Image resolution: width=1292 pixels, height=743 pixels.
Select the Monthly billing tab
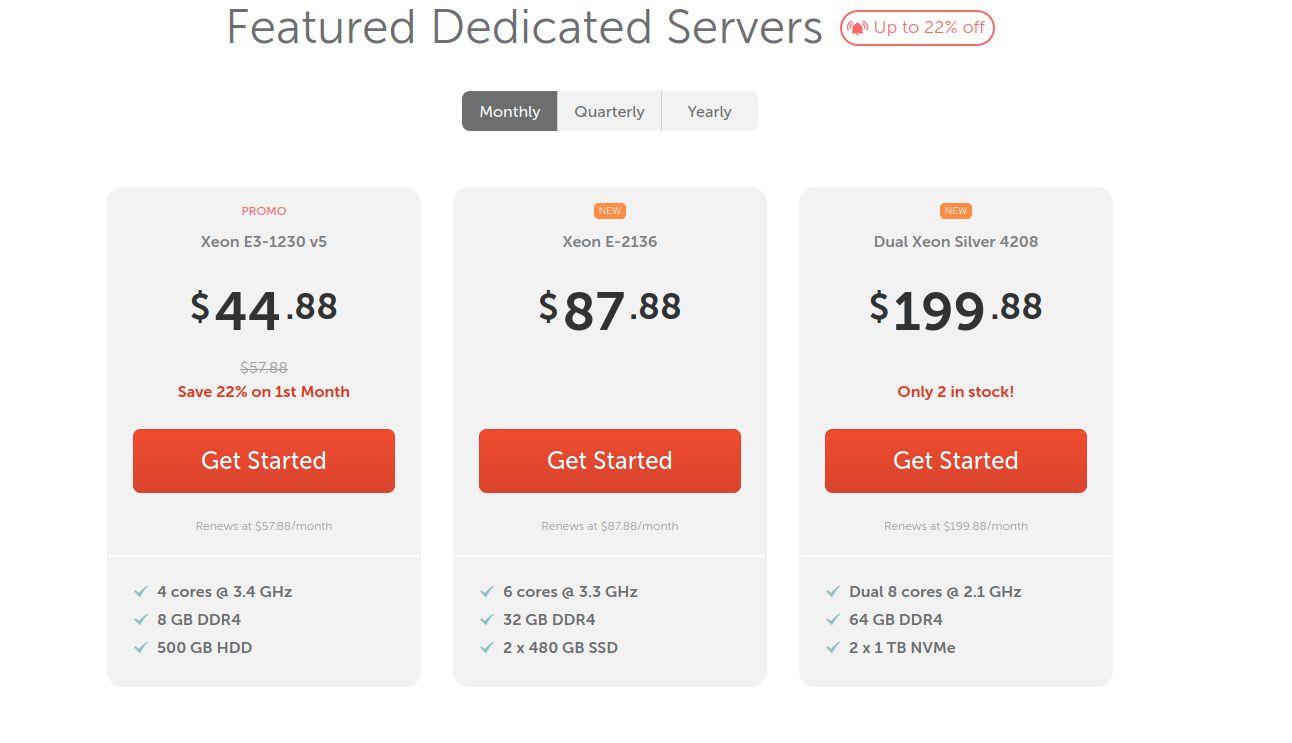pyautogui.click(x=509, y=111)
